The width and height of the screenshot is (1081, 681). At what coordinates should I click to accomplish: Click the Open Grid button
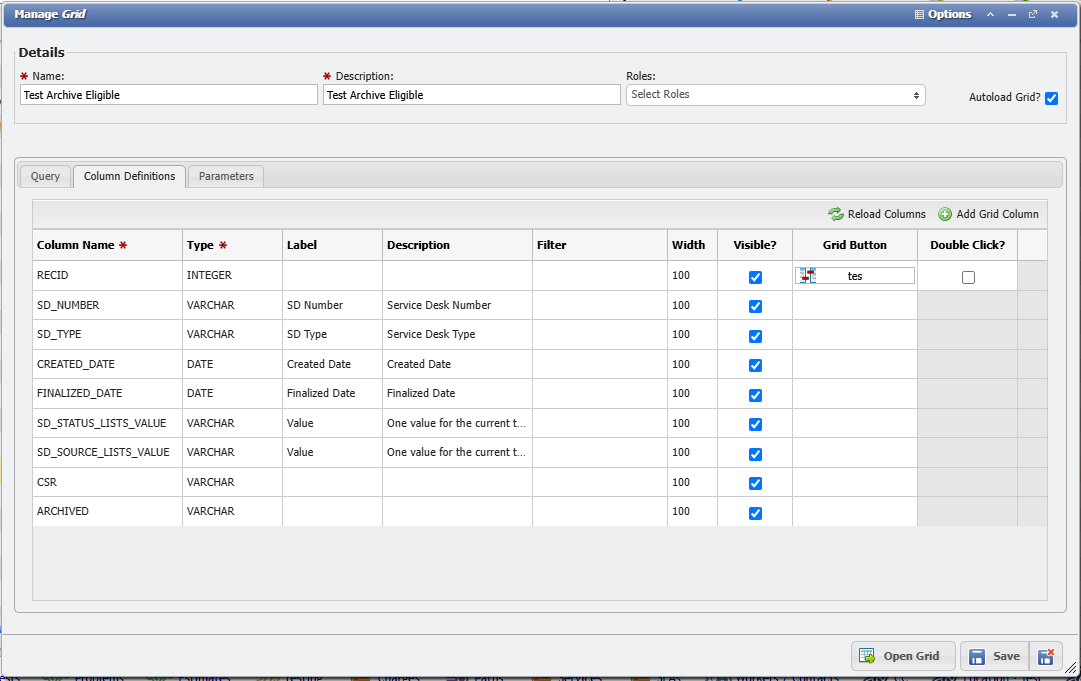(903, 656)
